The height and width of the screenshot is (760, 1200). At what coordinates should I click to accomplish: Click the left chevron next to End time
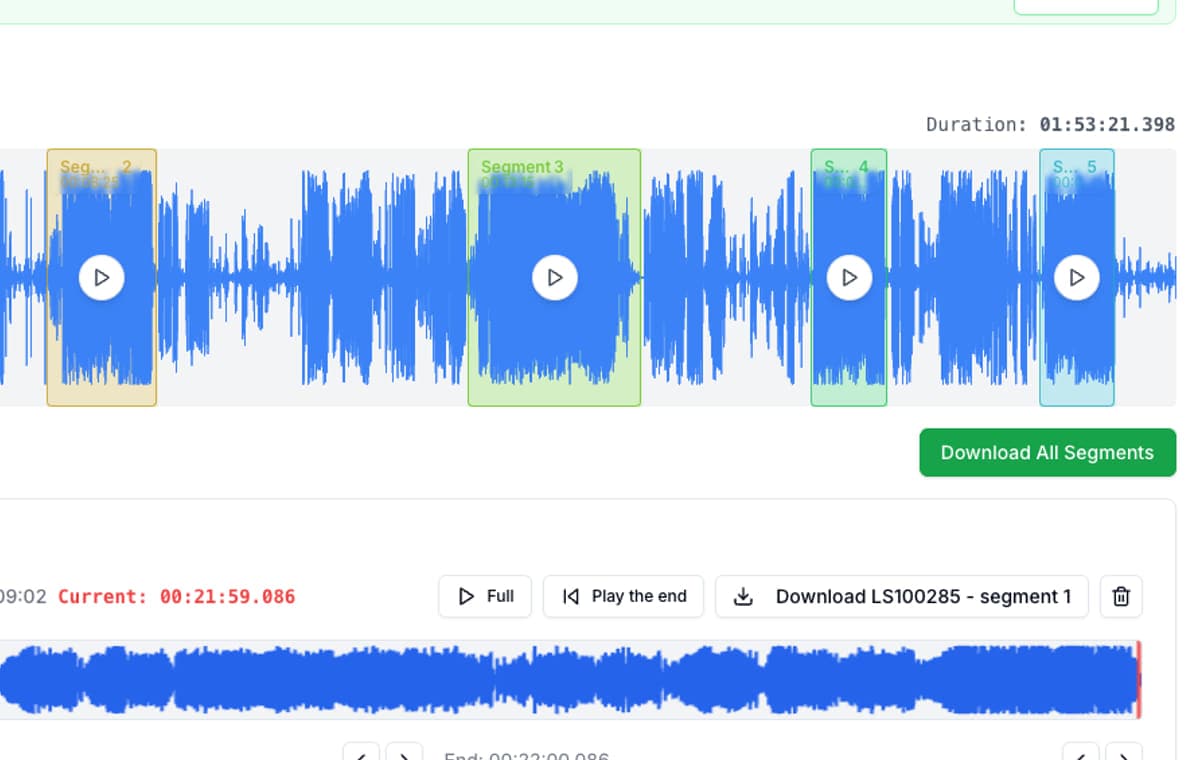point(361,757)
